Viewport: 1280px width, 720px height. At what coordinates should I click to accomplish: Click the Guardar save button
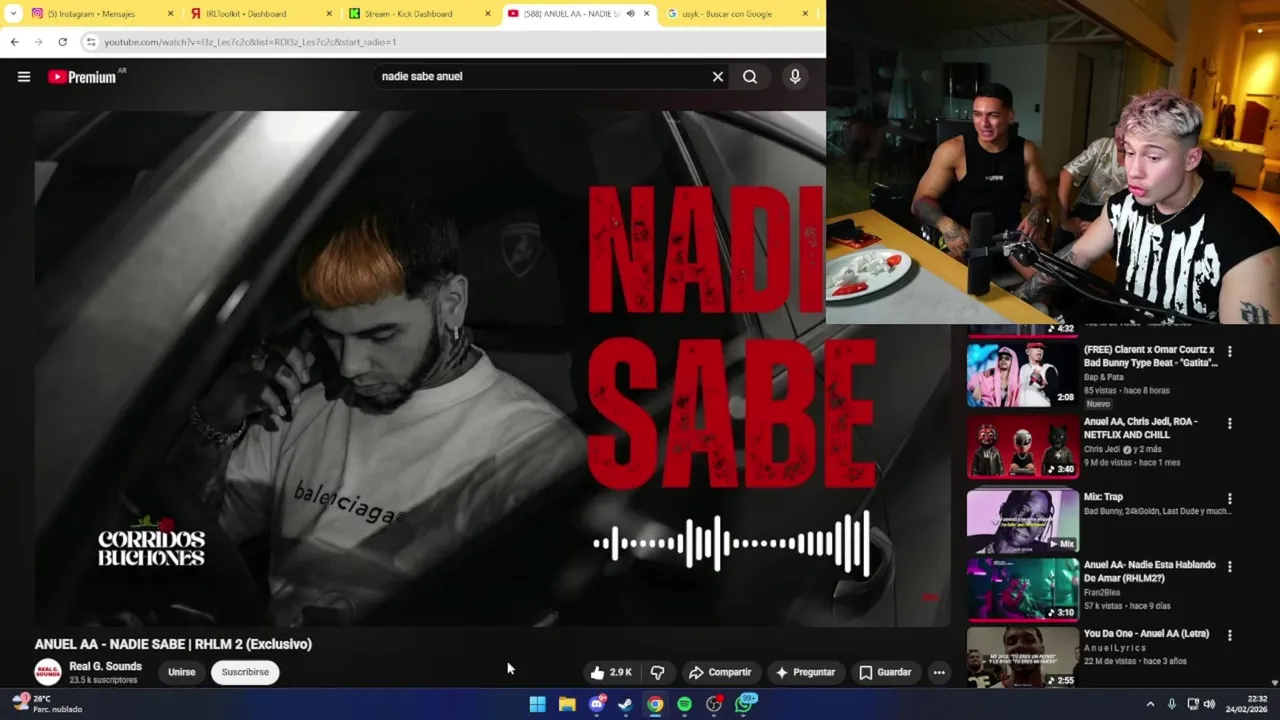[x=885, y=673]
